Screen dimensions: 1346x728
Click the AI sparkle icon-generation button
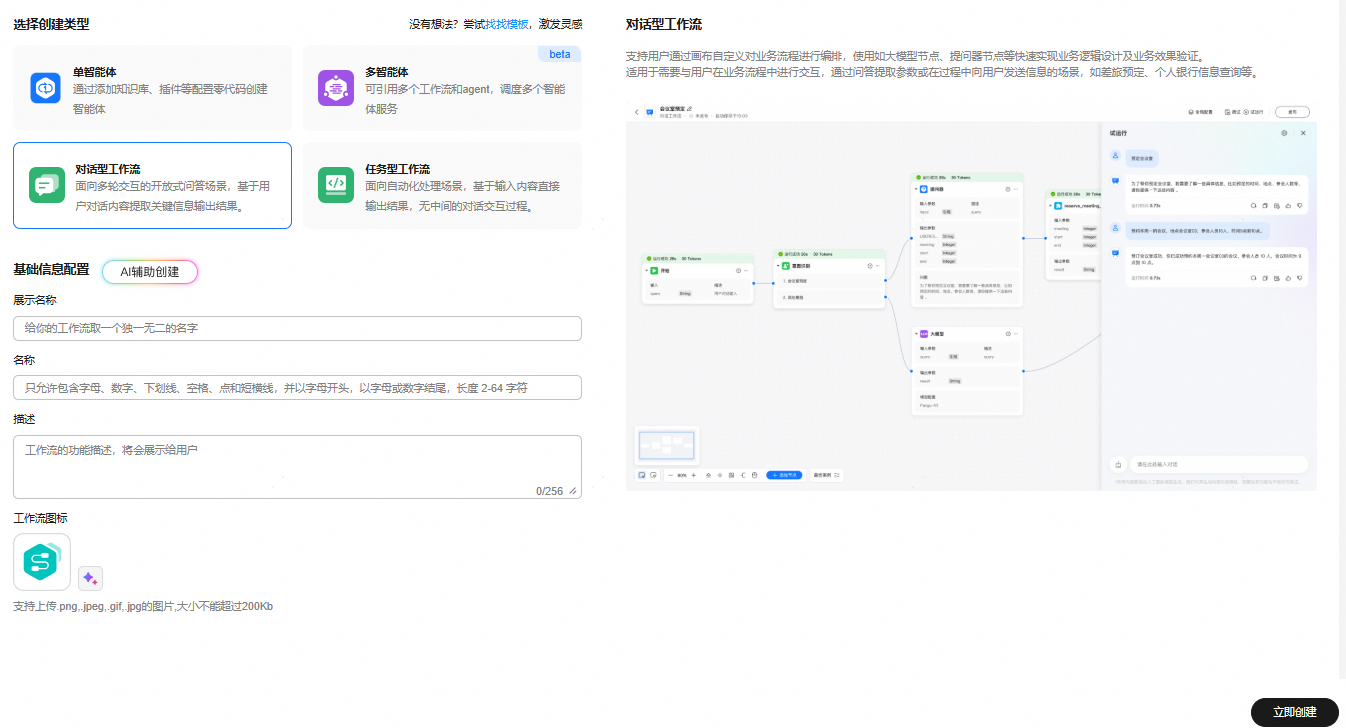tap(90, 578)
